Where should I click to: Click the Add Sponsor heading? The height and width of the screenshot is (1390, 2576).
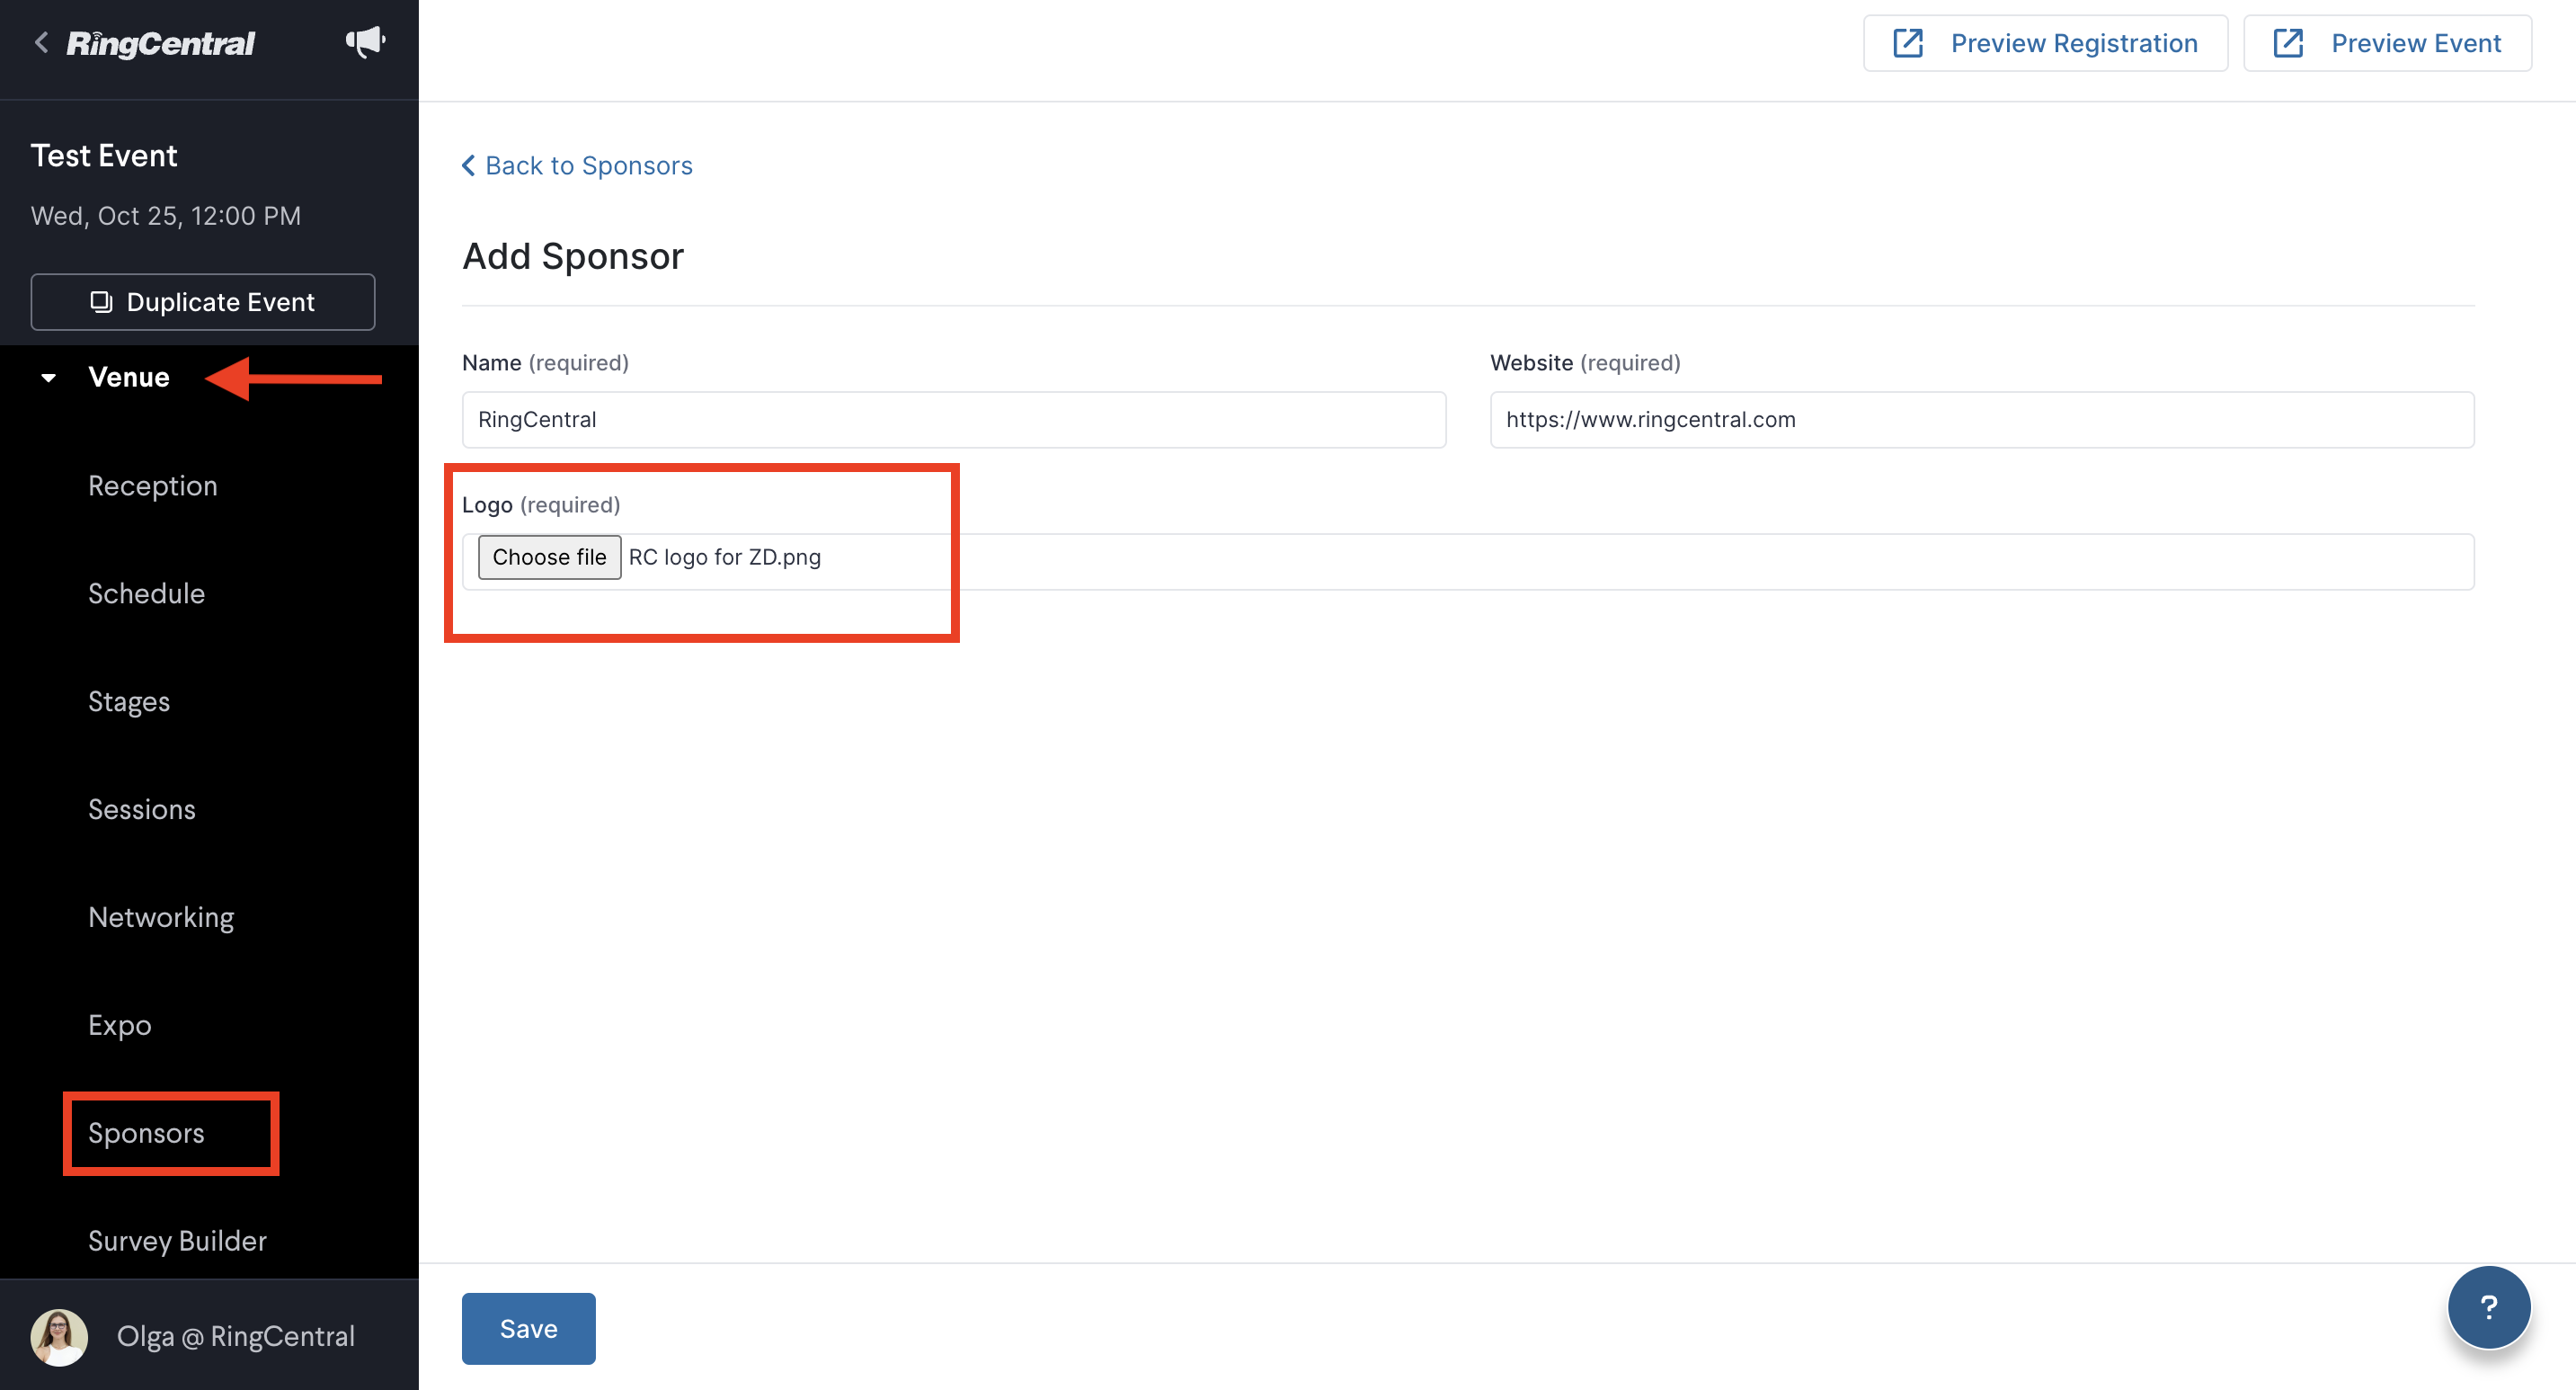[573, 257]
